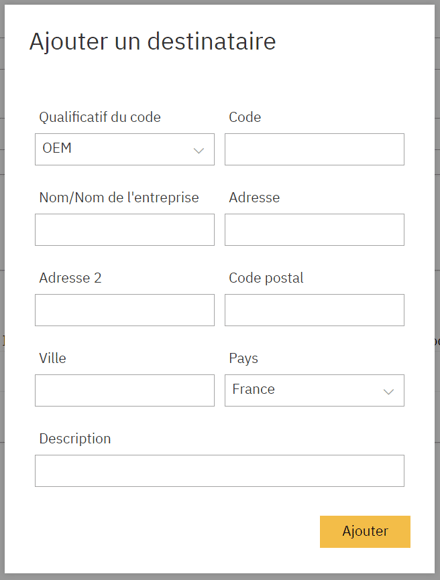Viewport: 440px width, 580px height.
Task: Click the Nom/Nom de l'entreprise input box
Action: 125,230
